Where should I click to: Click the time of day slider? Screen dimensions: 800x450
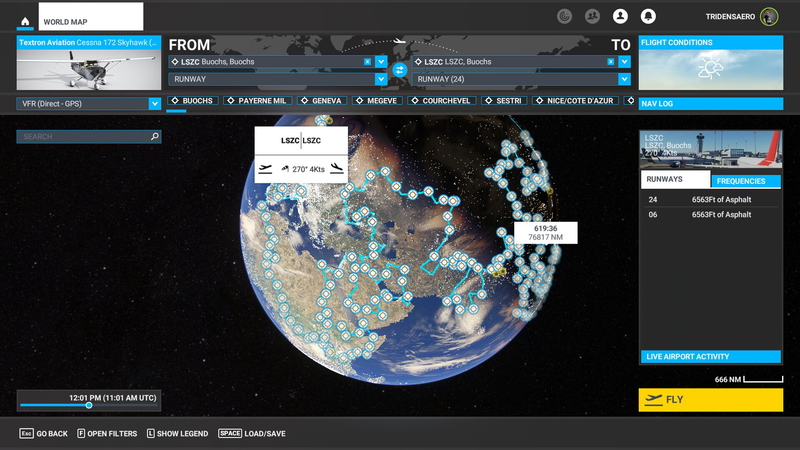88,405
